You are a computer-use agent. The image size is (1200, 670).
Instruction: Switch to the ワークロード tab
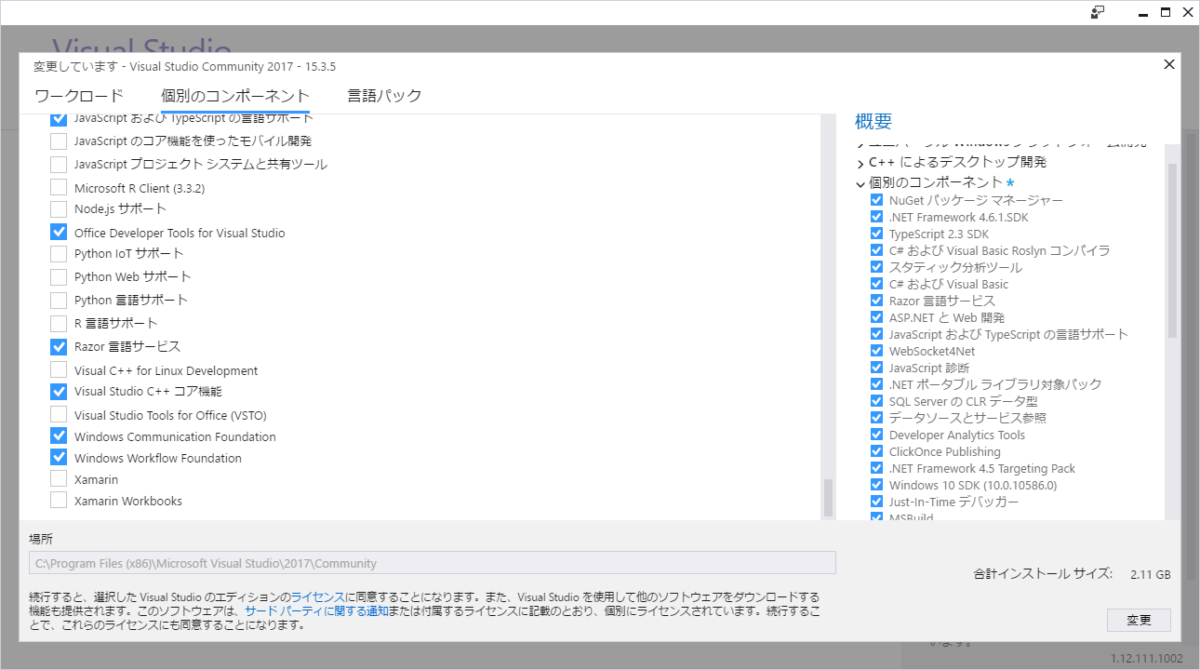79,96
